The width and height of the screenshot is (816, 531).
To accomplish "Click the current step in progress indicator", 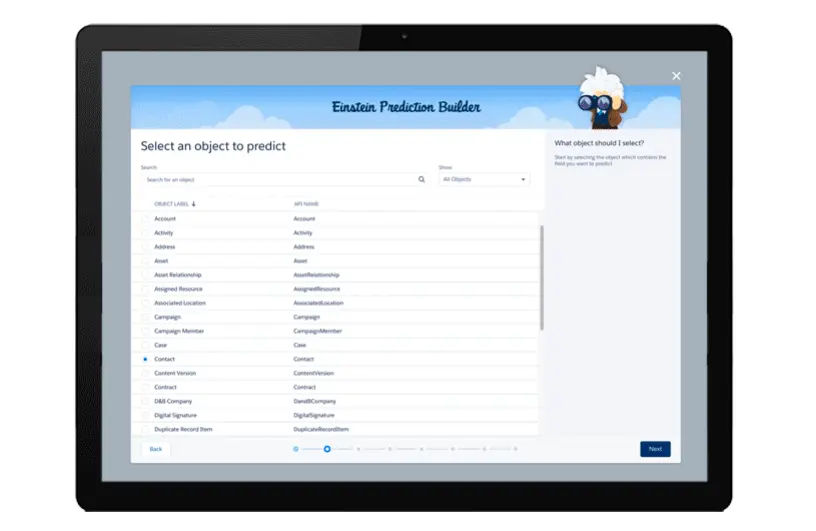I will [327, 449].
